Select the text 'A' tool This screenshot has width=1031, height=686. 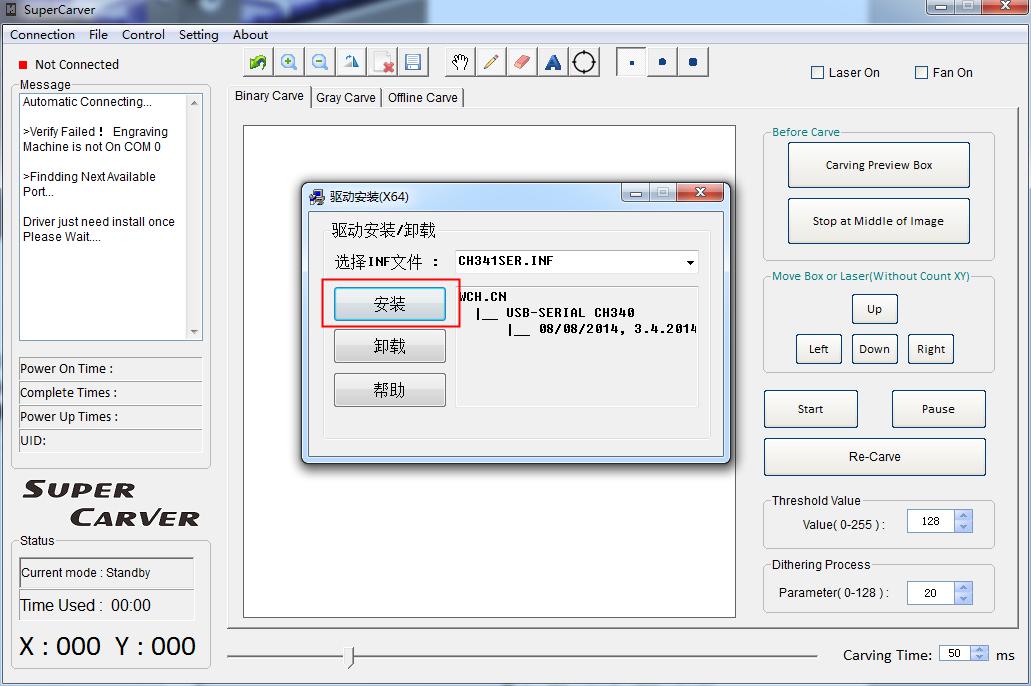553,62
